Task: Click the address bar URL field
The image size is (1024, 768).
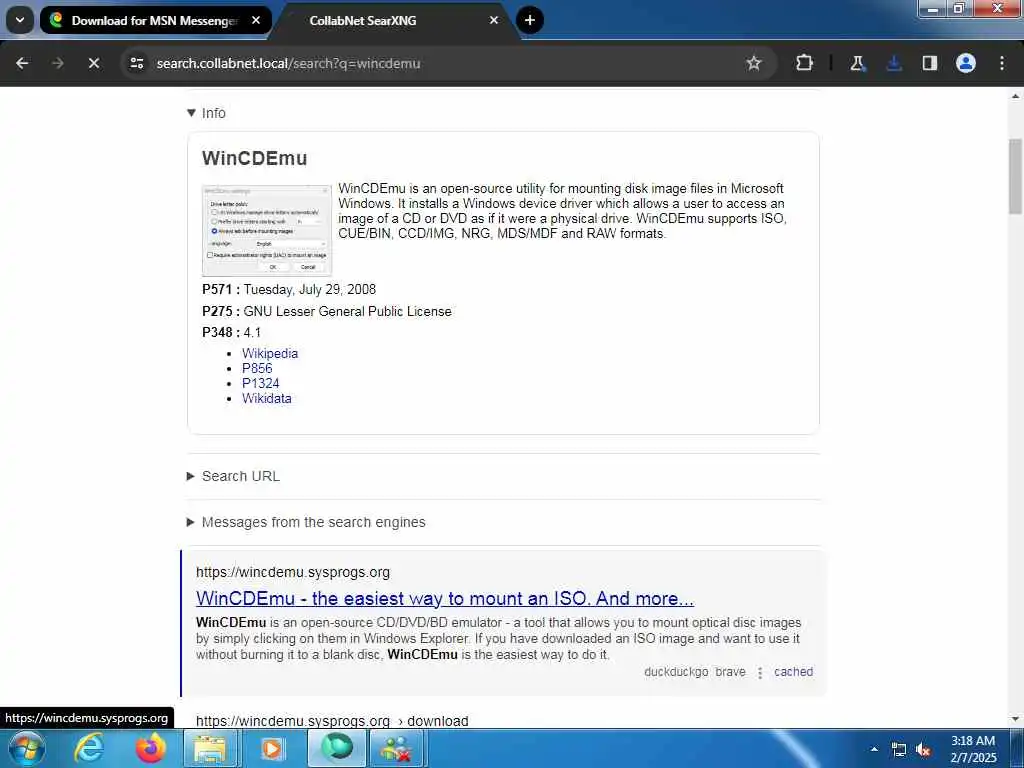Action: (x=444, y=63)
